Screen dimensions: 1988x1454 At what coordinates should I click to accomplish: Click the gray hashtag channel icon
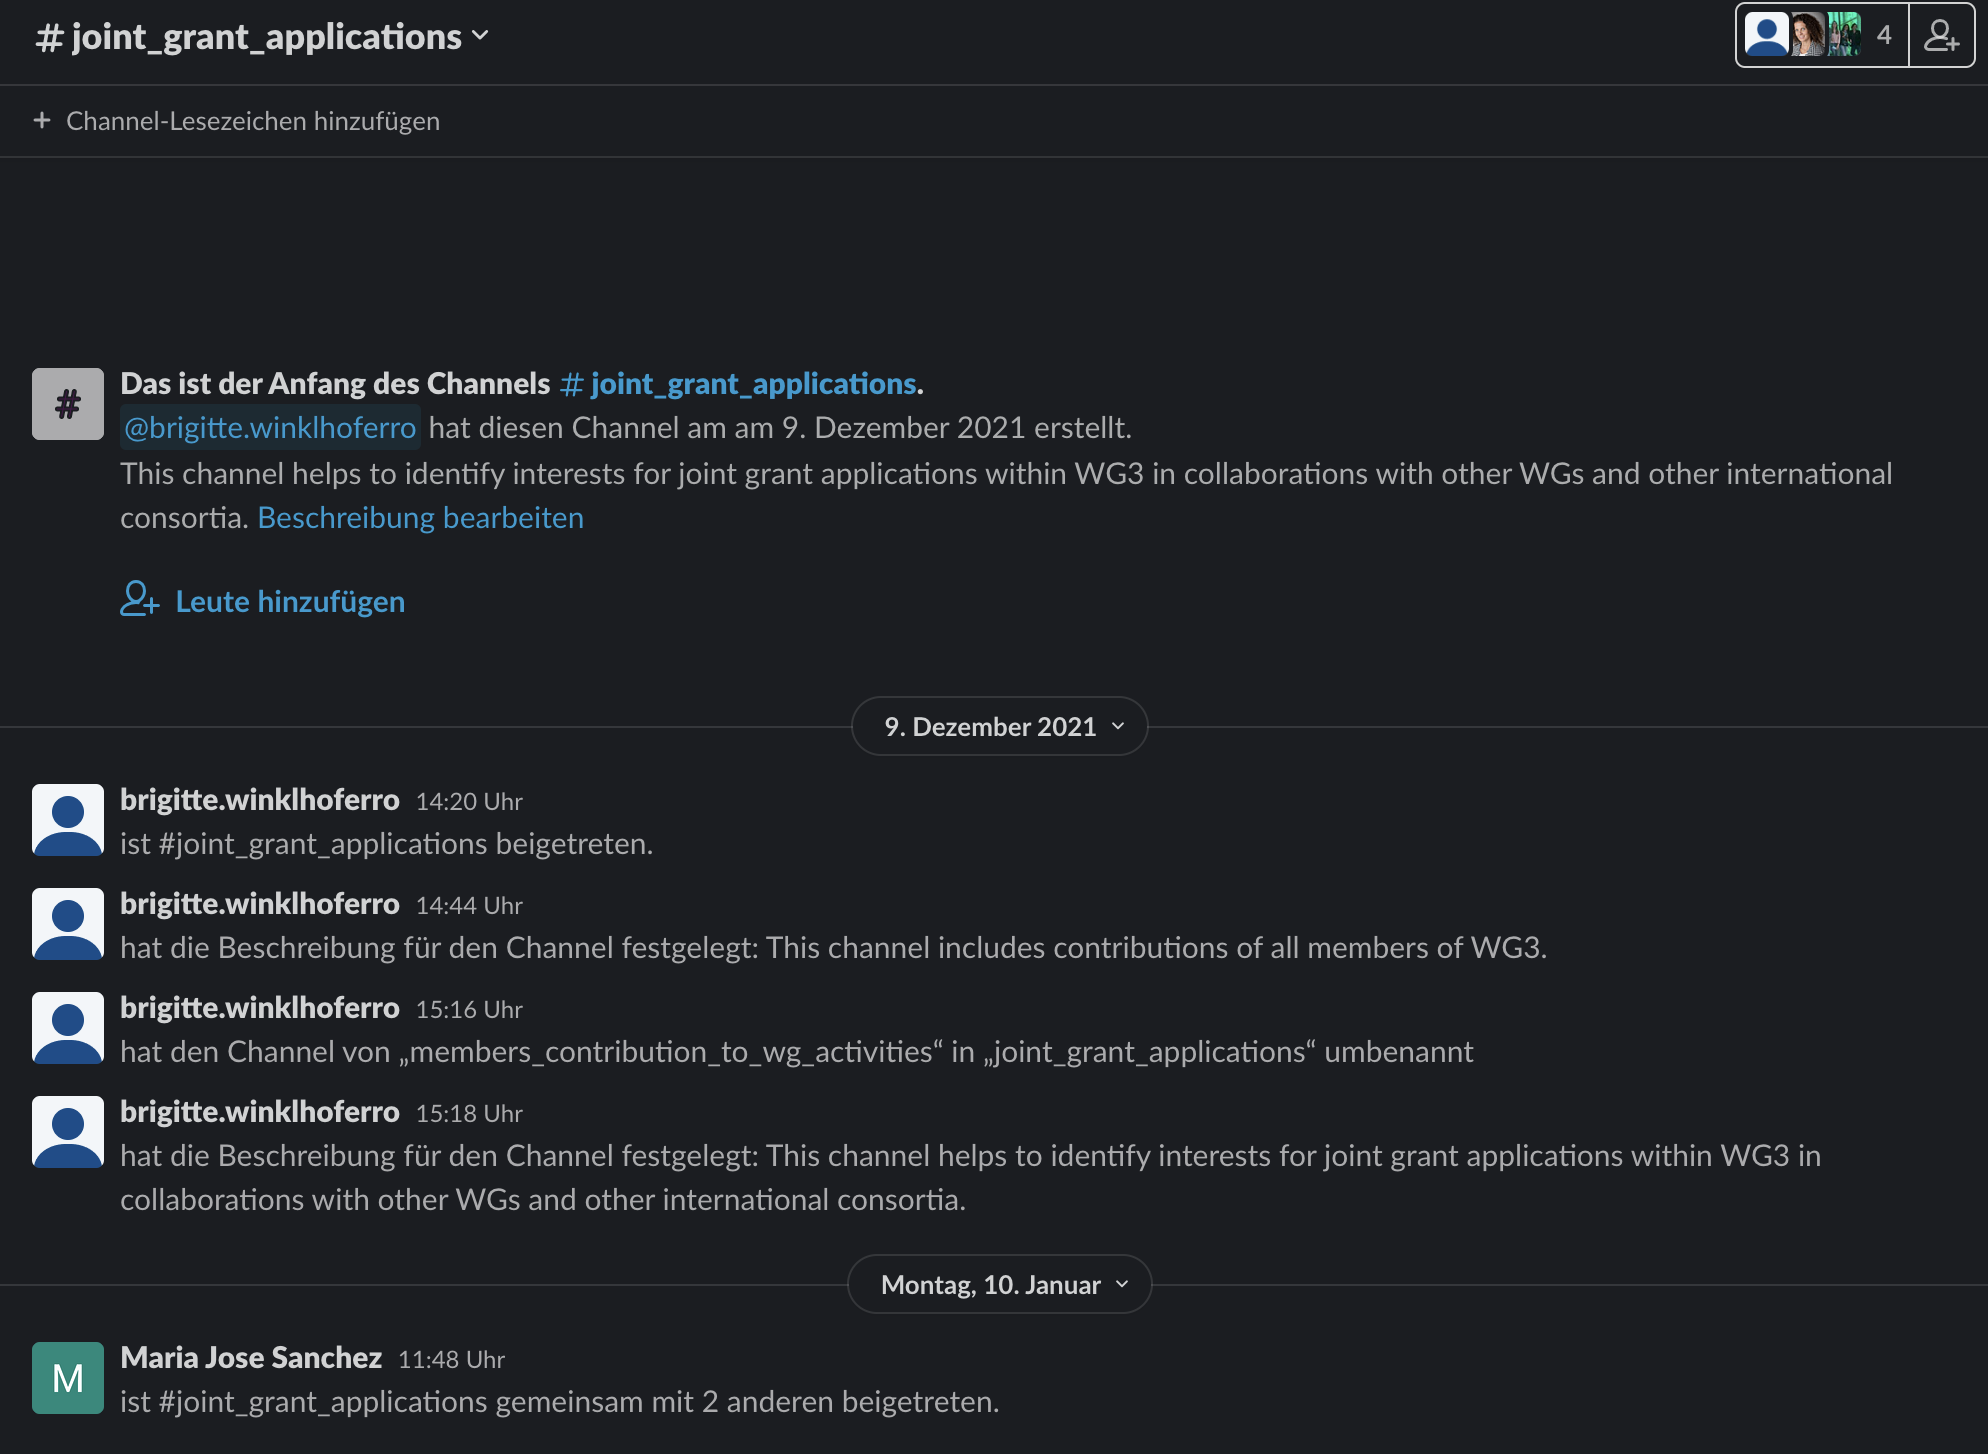pyautogui.click(x=68, y=404)
